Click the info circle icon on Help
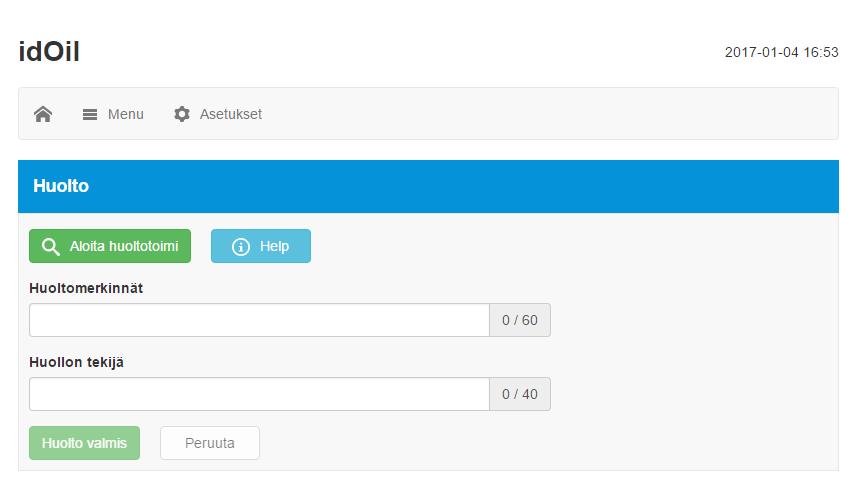The width and height of the screenshot is (853, 497). [x=241, y=246]
